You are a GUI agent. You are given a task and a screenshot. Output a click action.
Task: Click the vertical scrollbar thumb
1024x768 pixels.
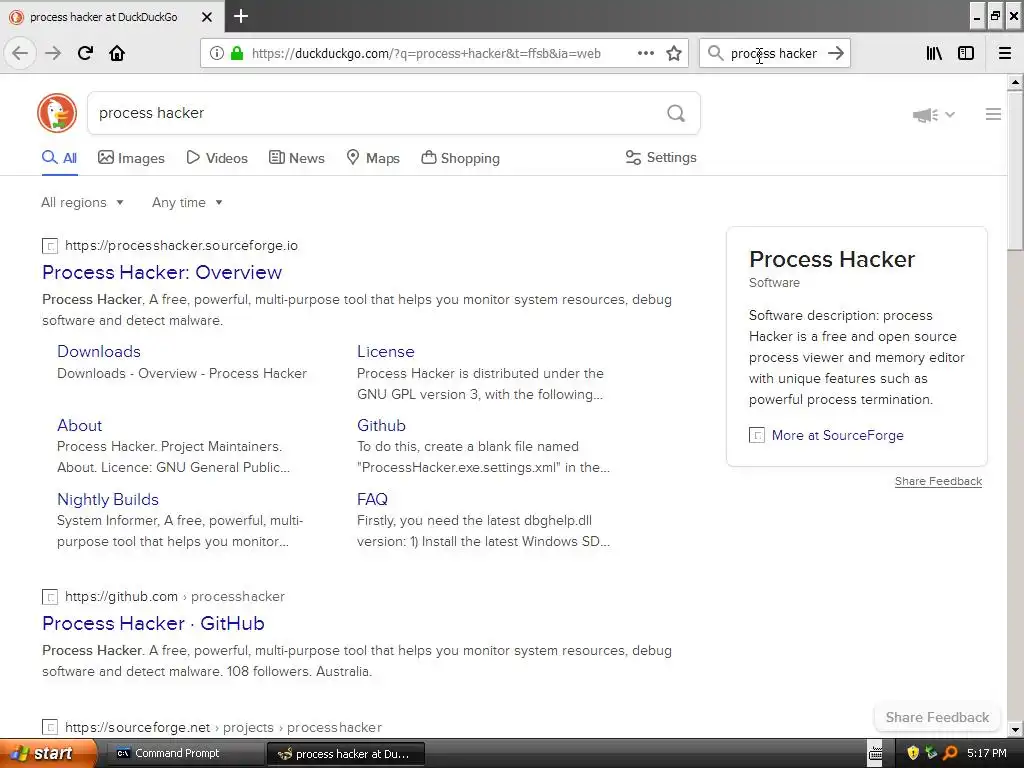click(1014, 170)
